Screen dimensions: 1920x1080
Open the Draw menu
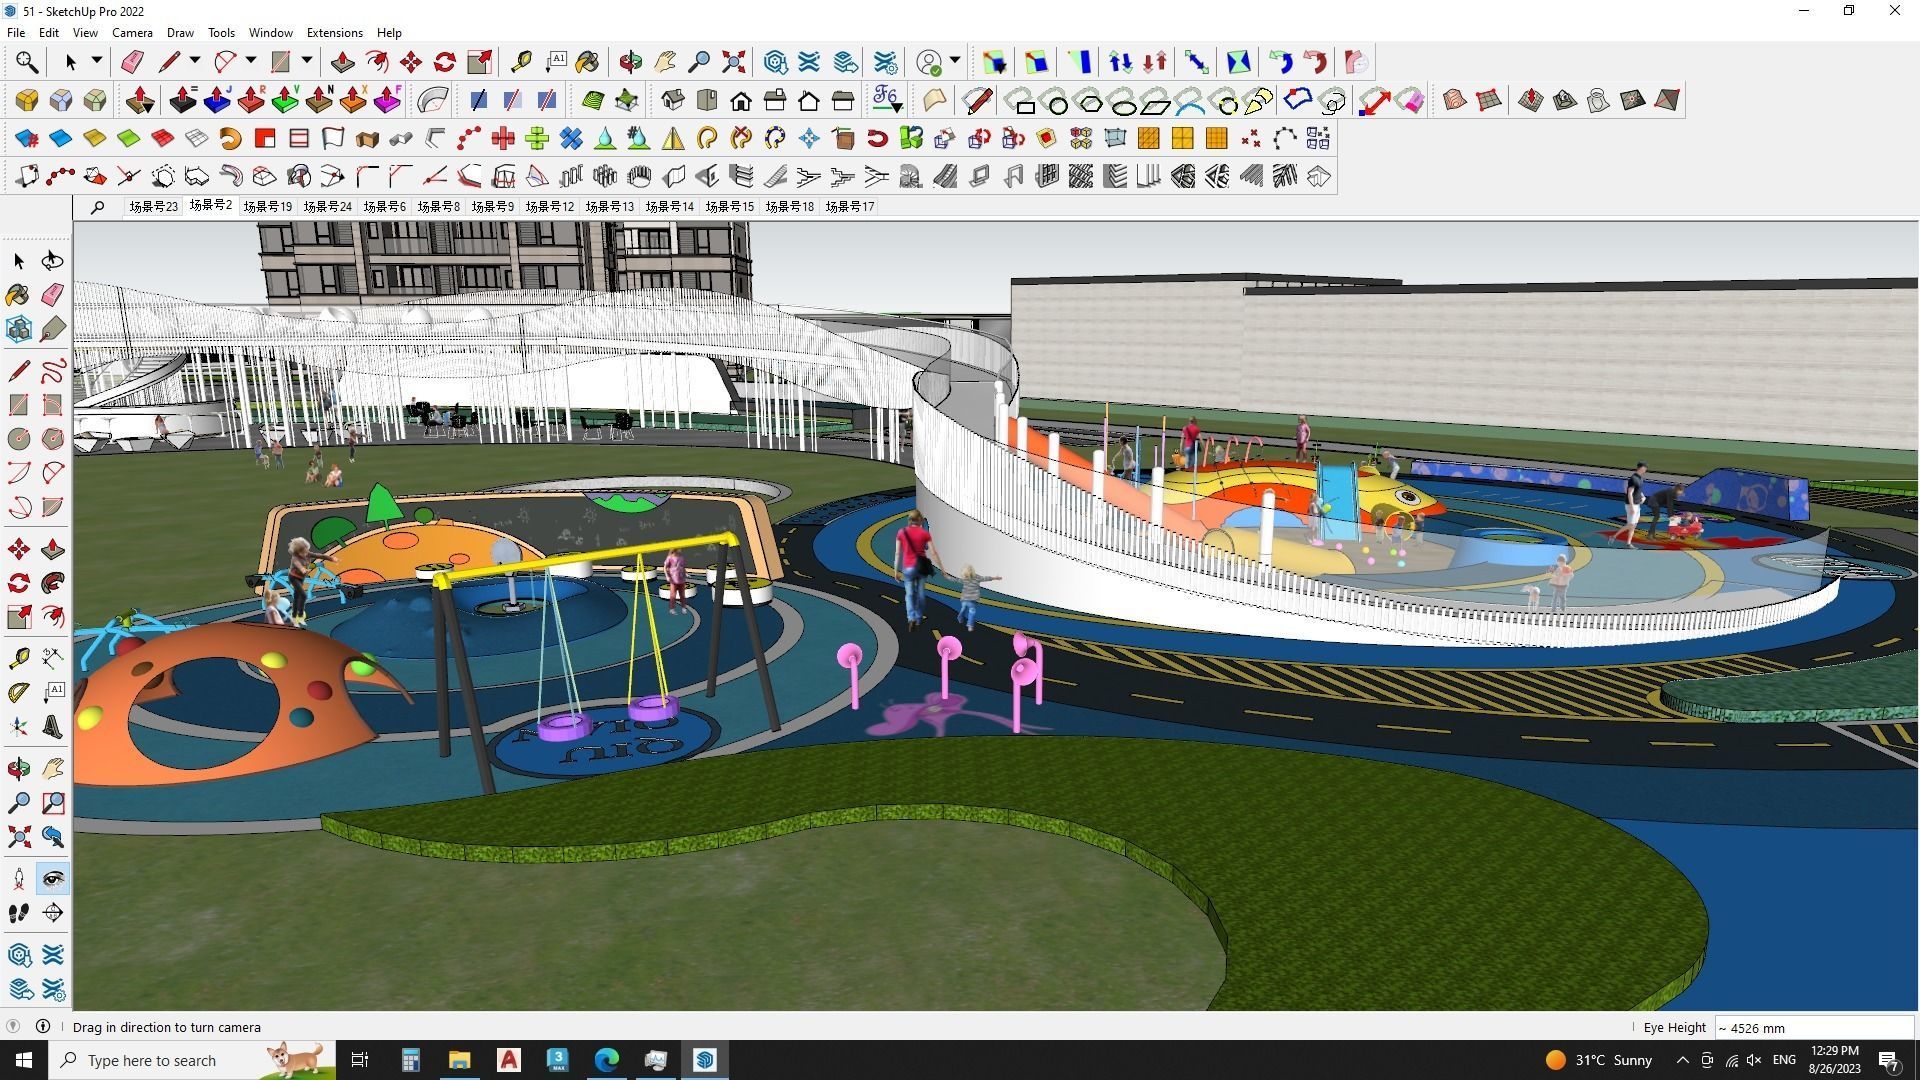click(180, 33)
